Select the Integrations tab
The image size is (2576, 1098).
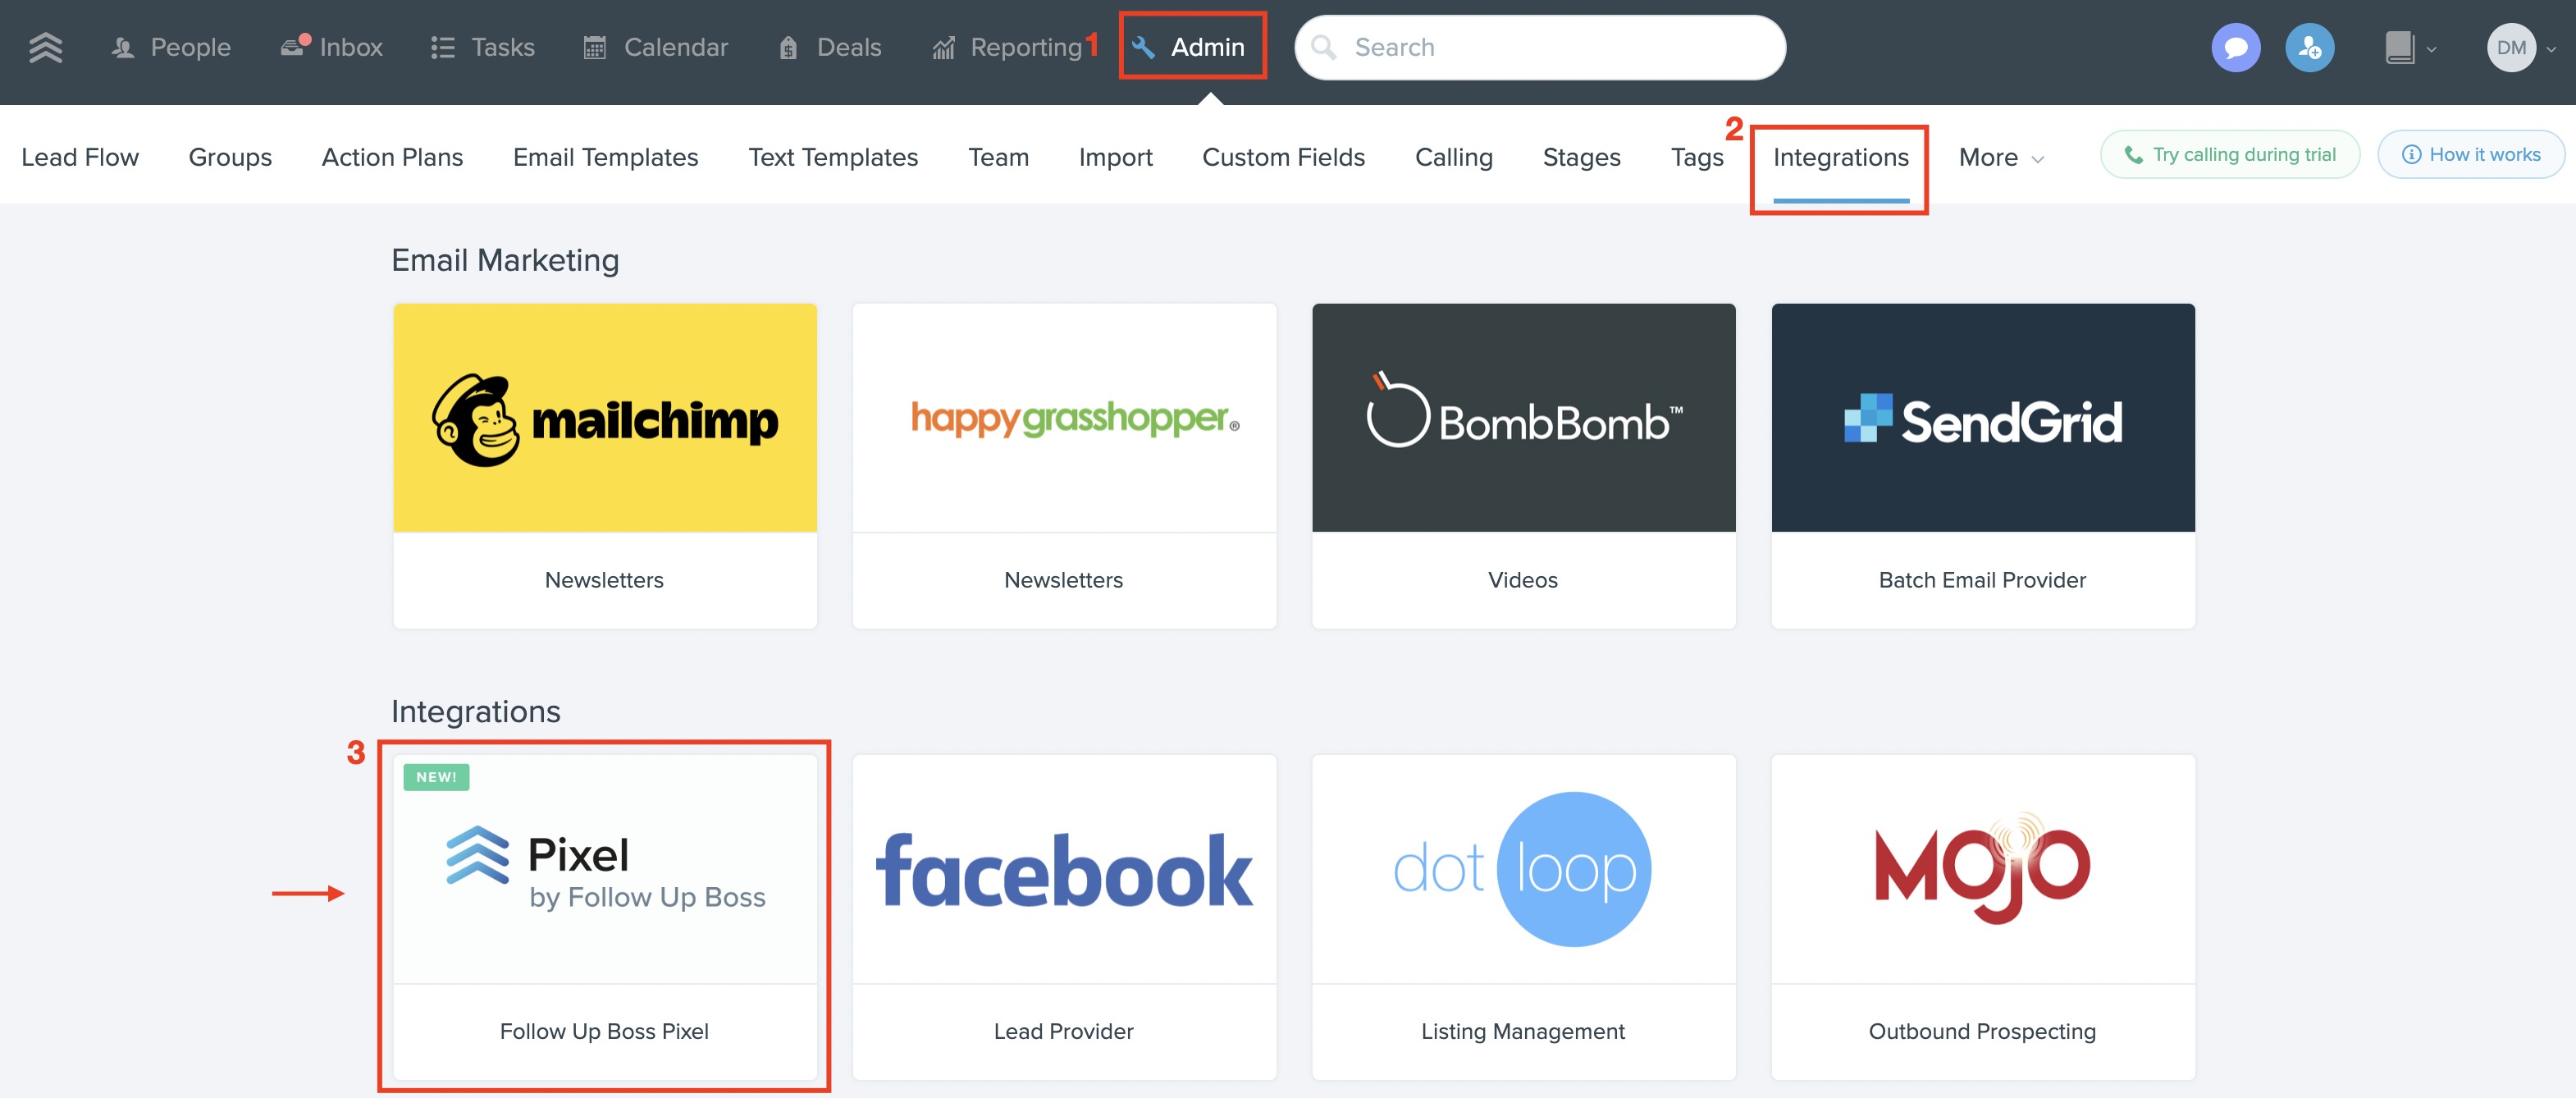point(1840,157)
